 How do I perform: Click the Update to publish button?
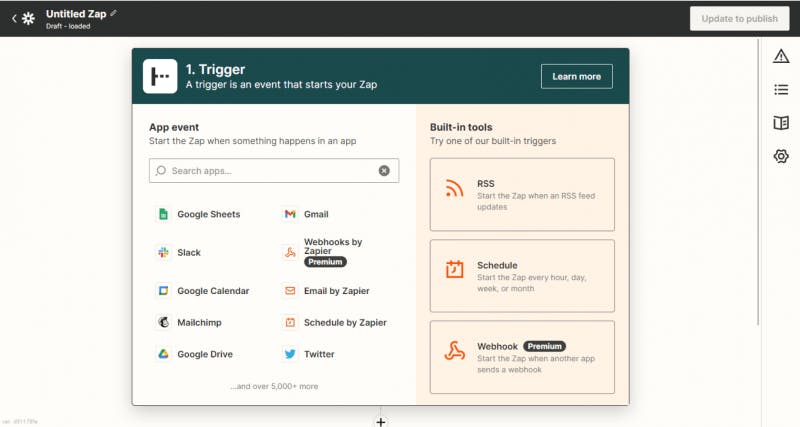click(x=739, y=19)
